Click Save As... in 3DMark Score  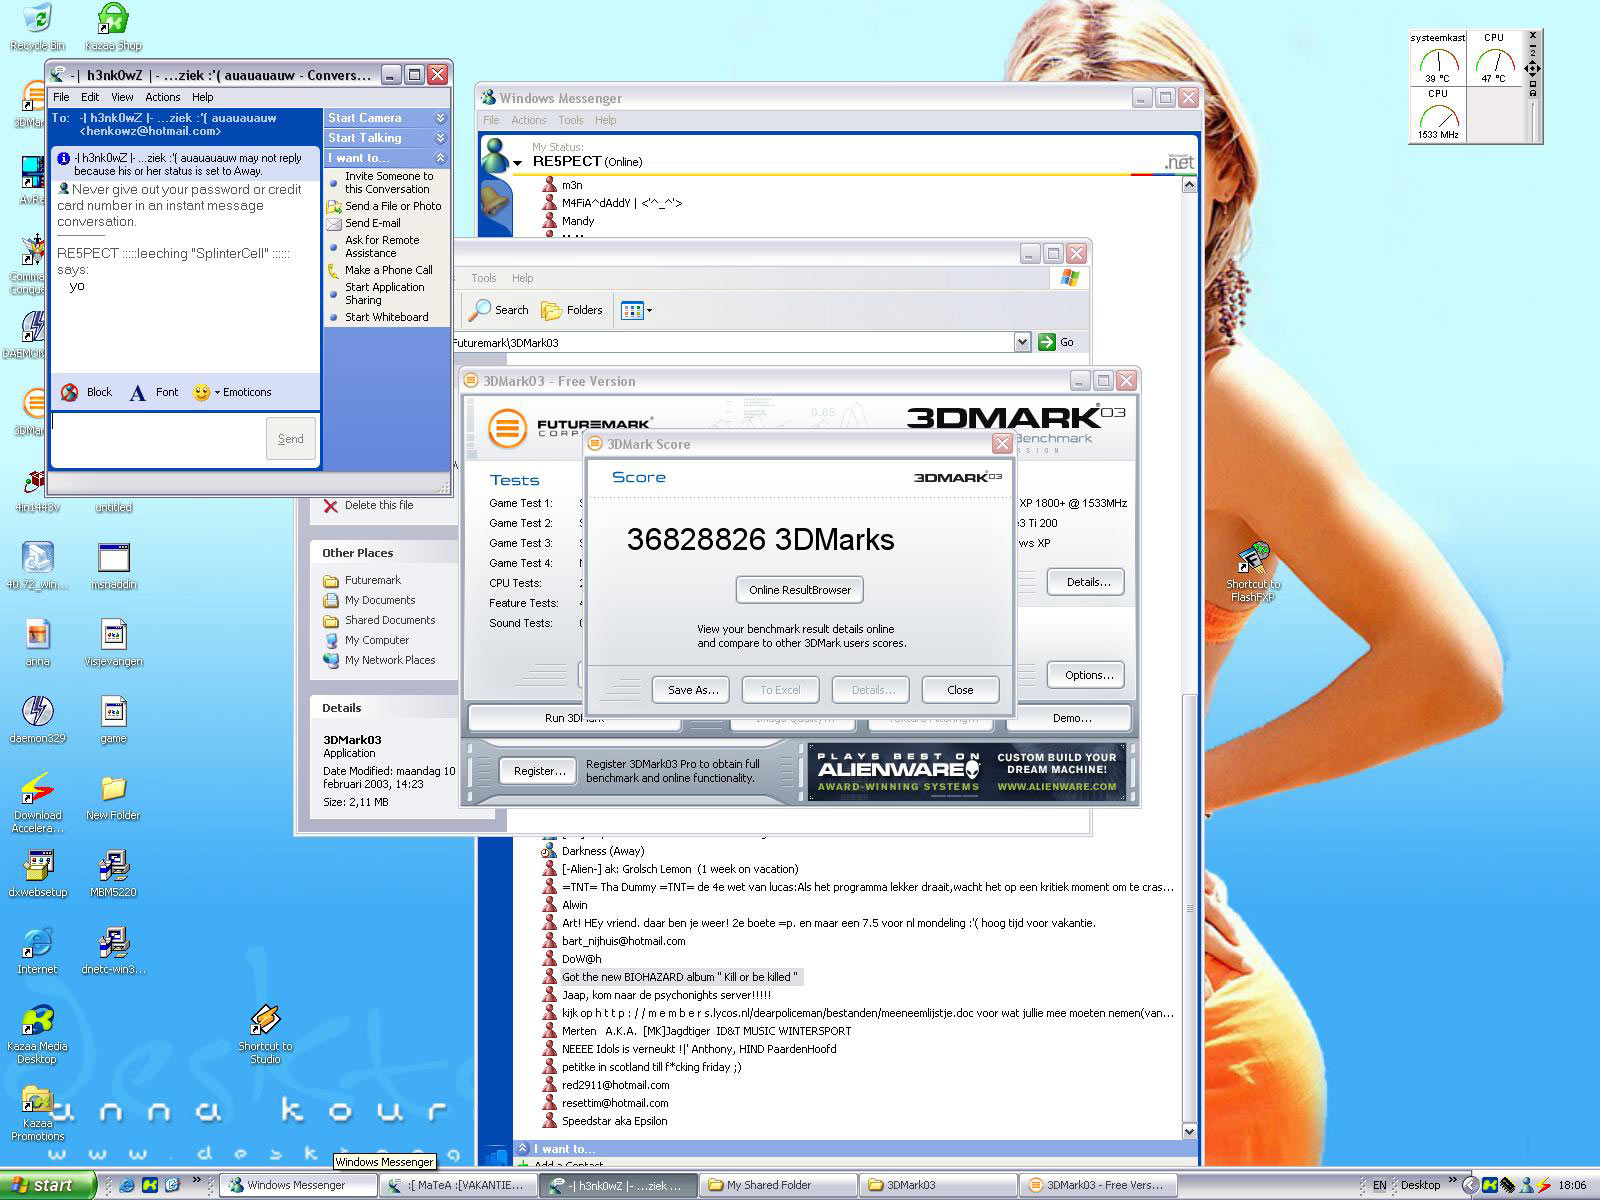pos(692,690)
